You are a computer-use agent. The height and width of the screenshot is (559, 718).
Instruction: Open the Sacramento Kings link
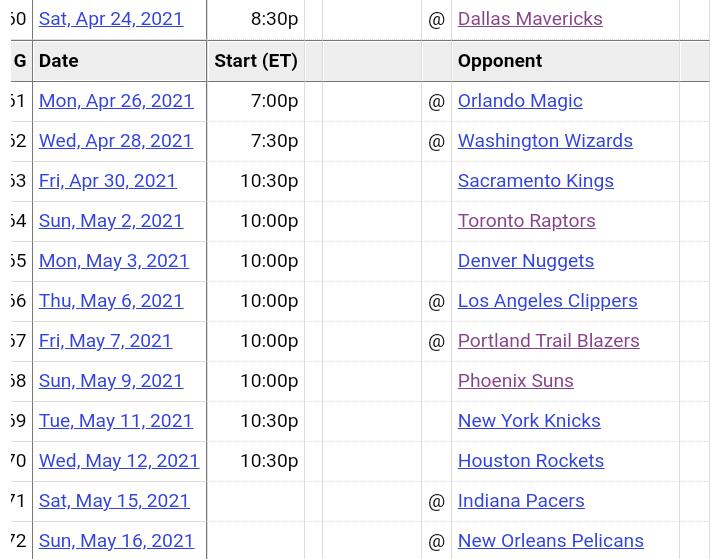[535, 181]
